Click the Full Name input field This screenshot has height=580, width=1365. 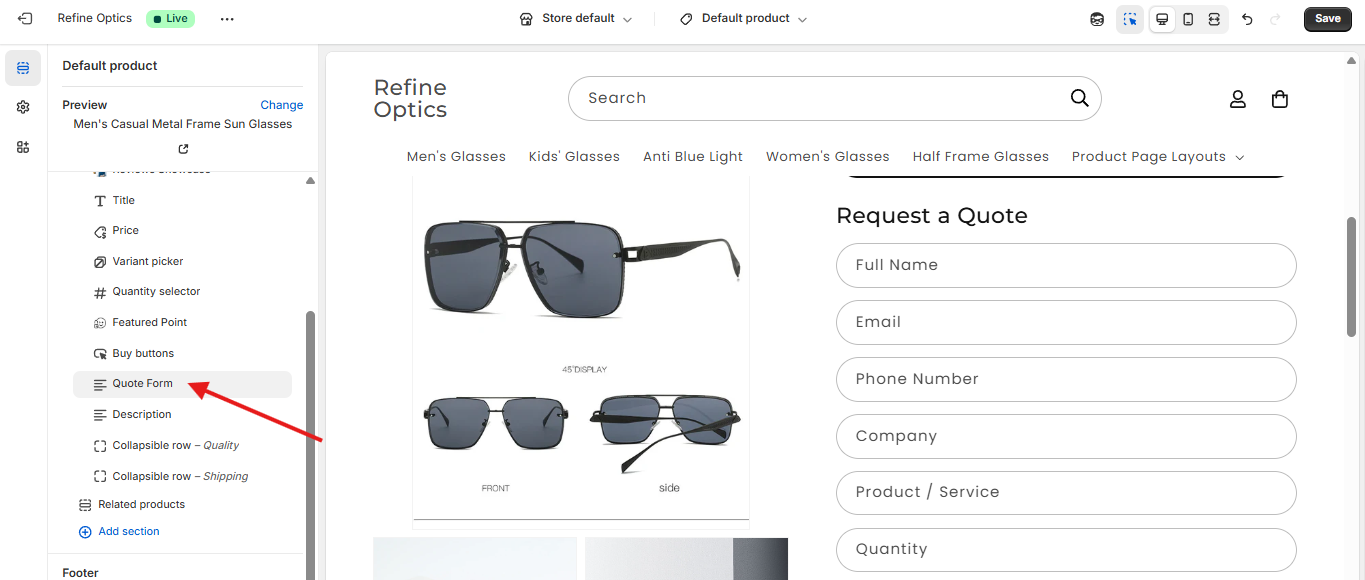pos(1066,265)
